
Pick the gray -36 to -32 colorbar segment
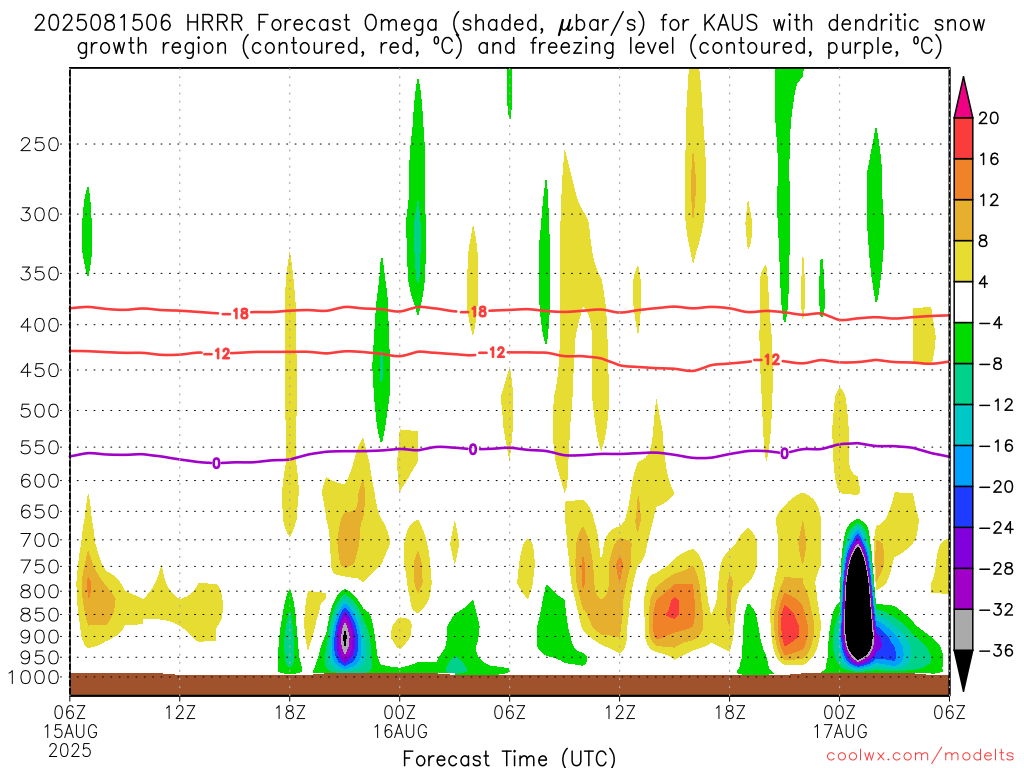point(963,630)
